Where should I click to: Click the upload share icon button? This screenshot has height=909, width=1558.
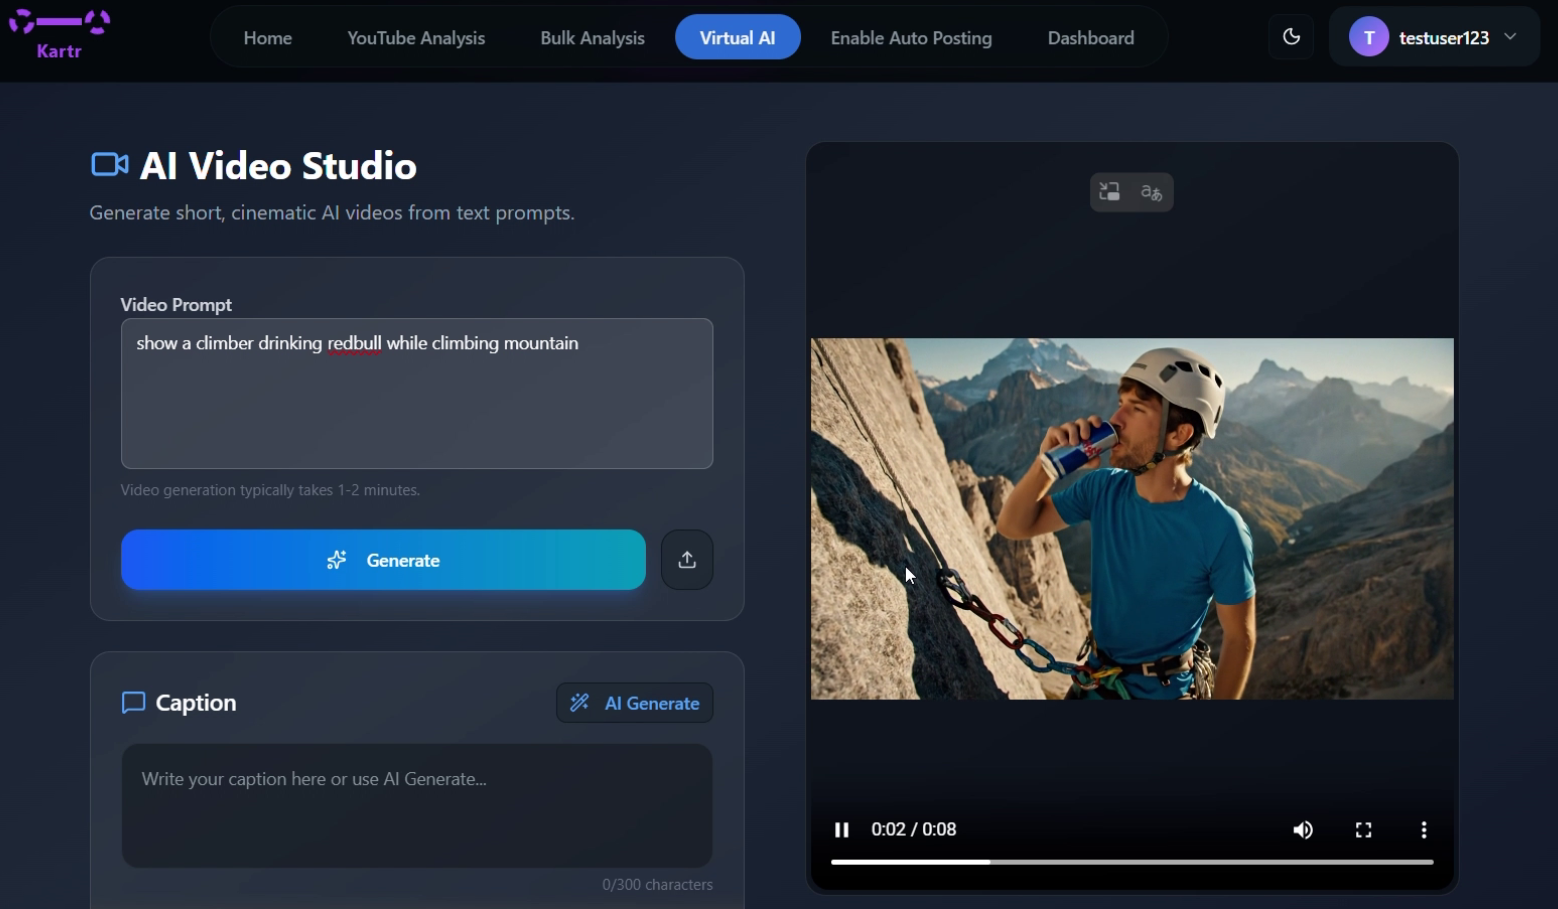687,560
